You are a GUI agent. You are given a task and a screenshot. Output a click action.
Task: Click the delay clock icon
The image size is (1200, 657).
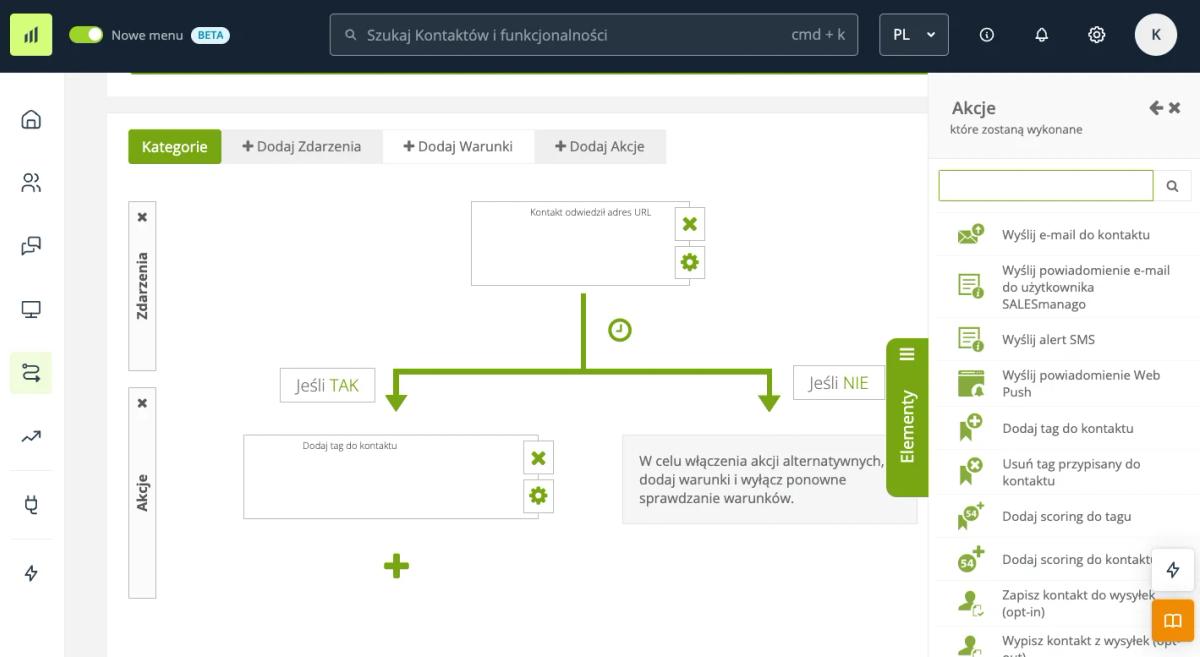[620, 330]
